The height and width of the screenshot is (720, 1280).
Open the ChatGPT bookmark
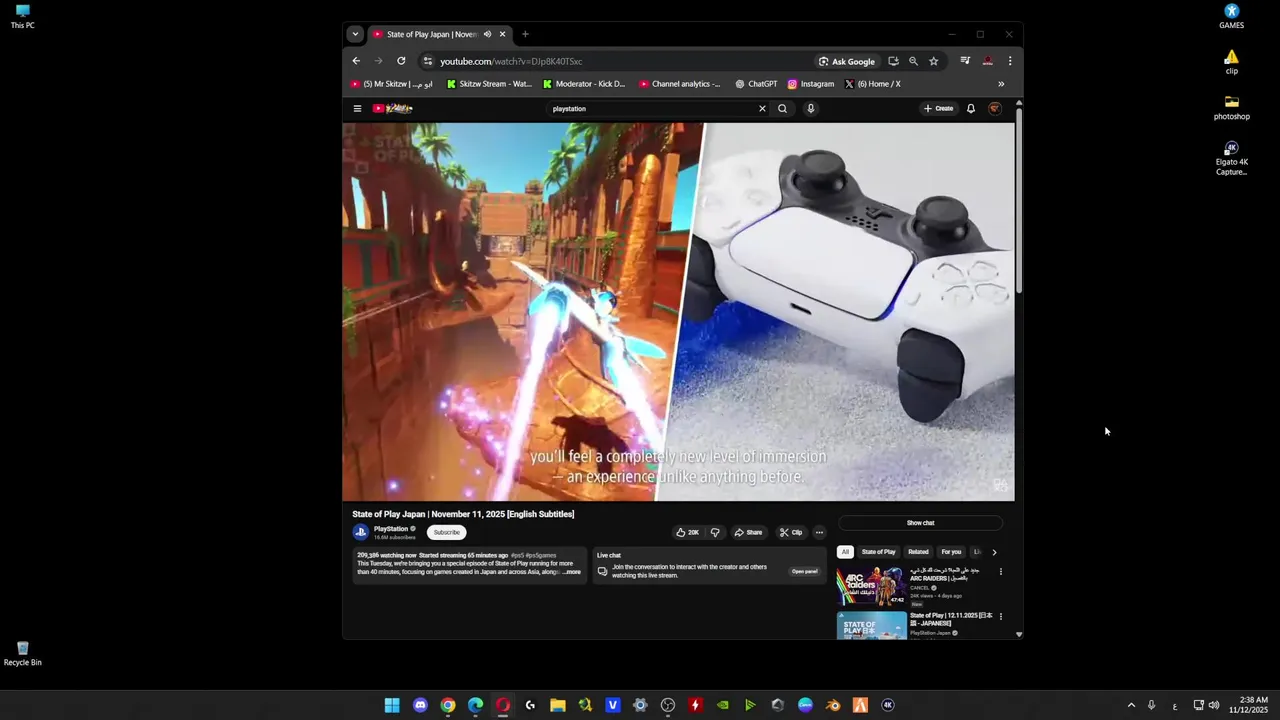(756, 84)
